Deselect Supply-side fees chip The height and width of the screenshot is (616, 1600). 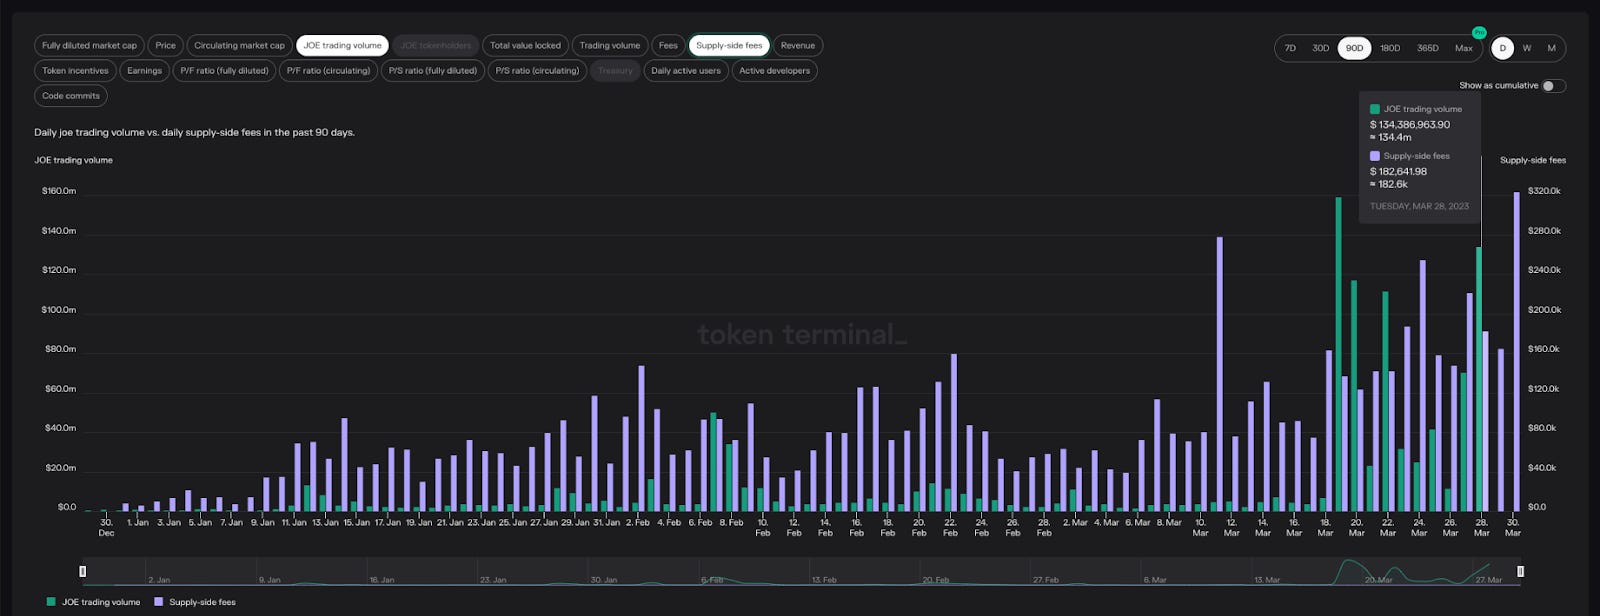[729, 45]
